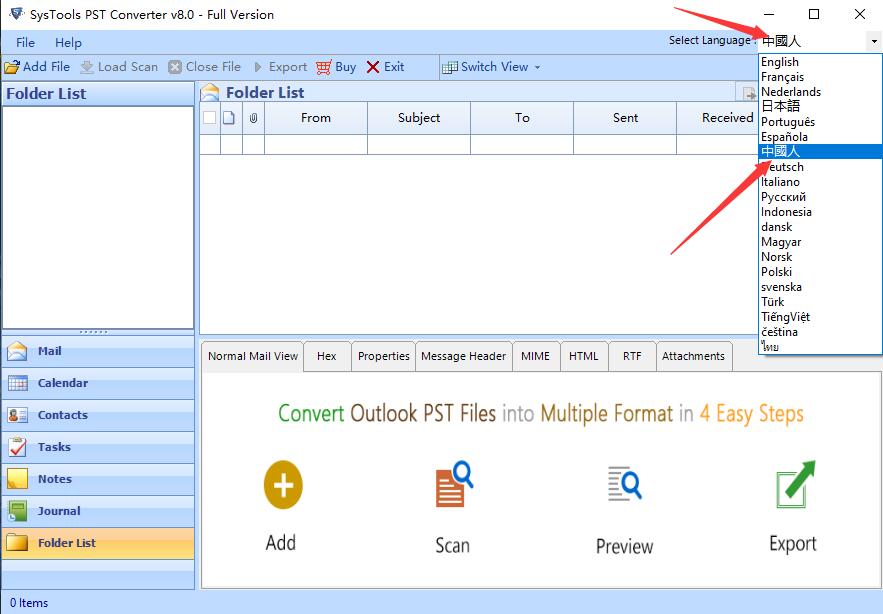Click the green Journal icon
Image resolution: width=883 pixels, height=614 pixels.
pos(17,511)
